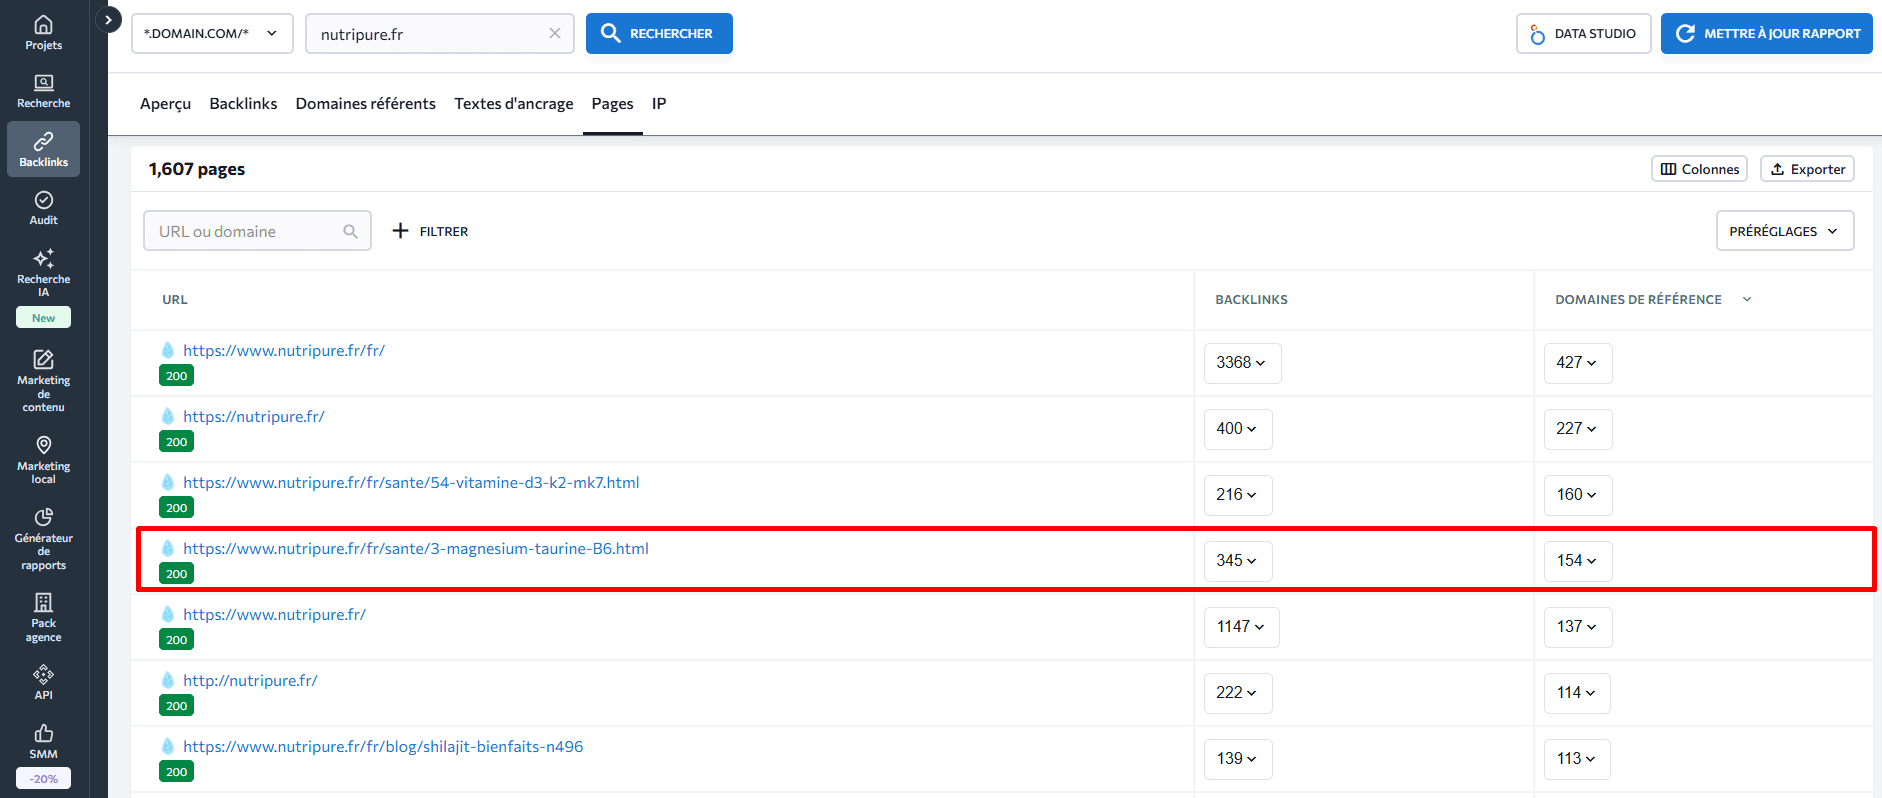Open Marketing local in sidebar
1882x798 pixels.
click(x=43, y=459)
